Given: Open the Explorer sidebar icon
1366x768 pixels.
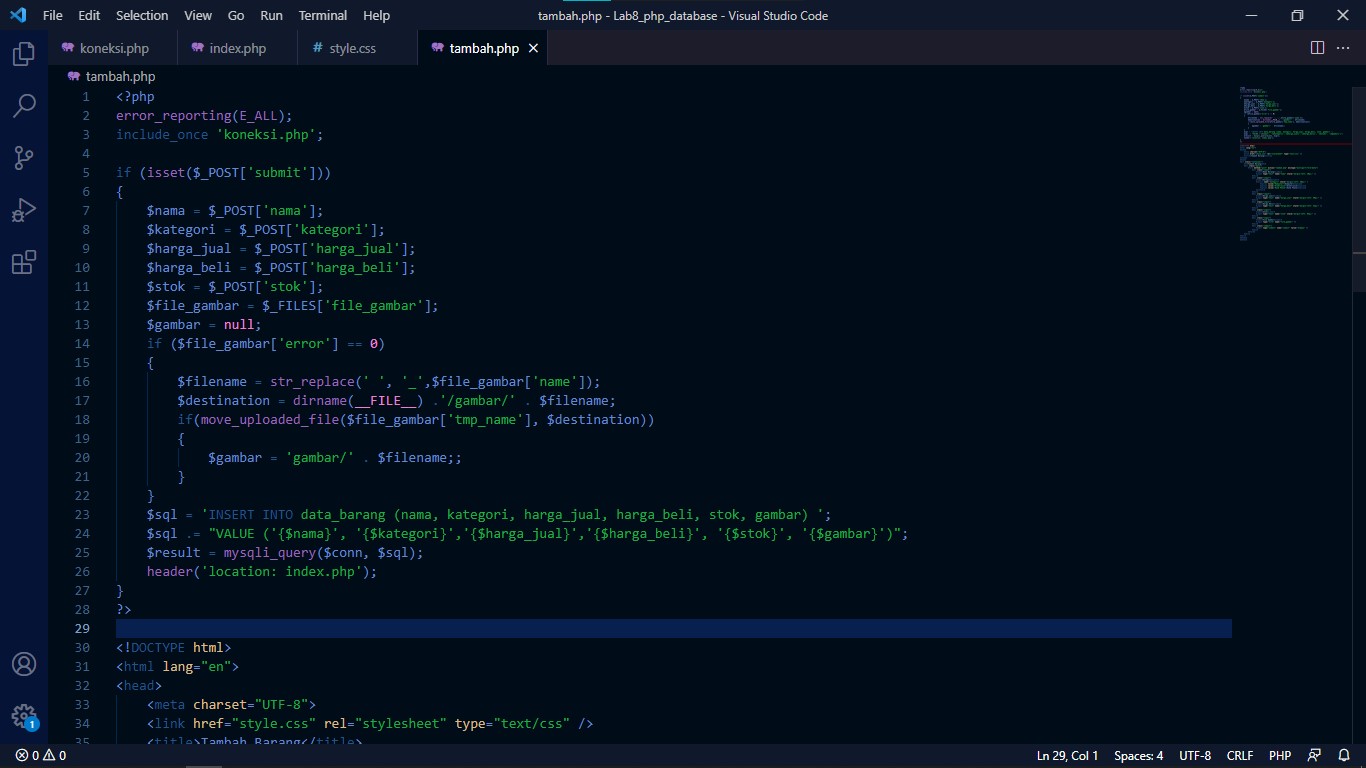Looking at the screenshot, I should click(23, 54).
